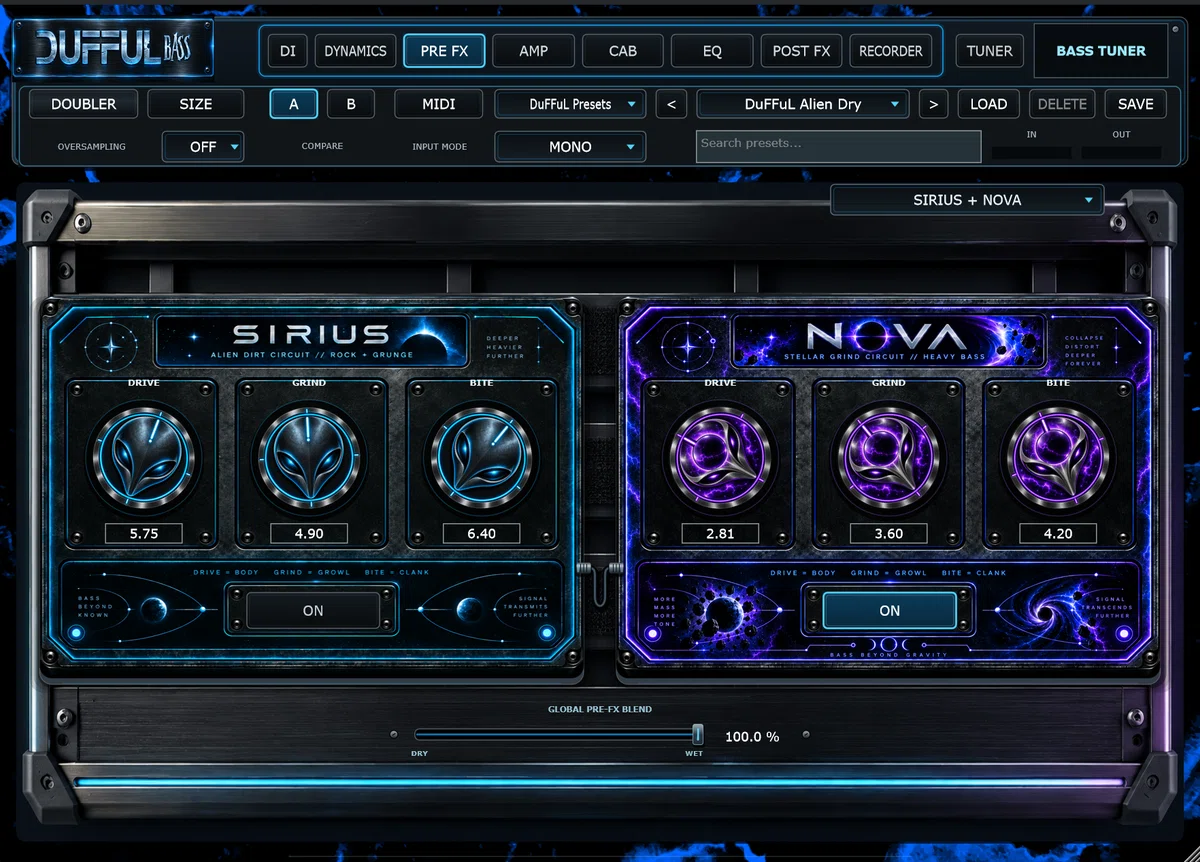The height and width of the screenshot is (862, 1200).
Task: Switch to the AMP tab
Action: coord(533,50)
